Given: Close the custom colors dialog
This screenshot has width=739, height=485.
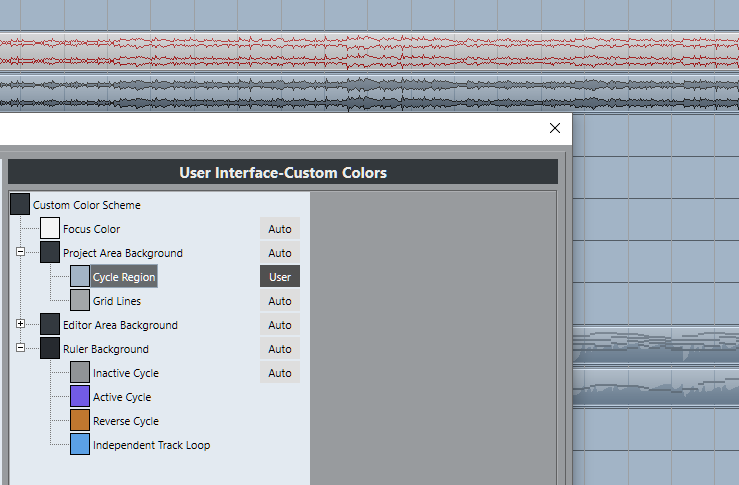Looking at the screenshot, I should tap(555, 128).
